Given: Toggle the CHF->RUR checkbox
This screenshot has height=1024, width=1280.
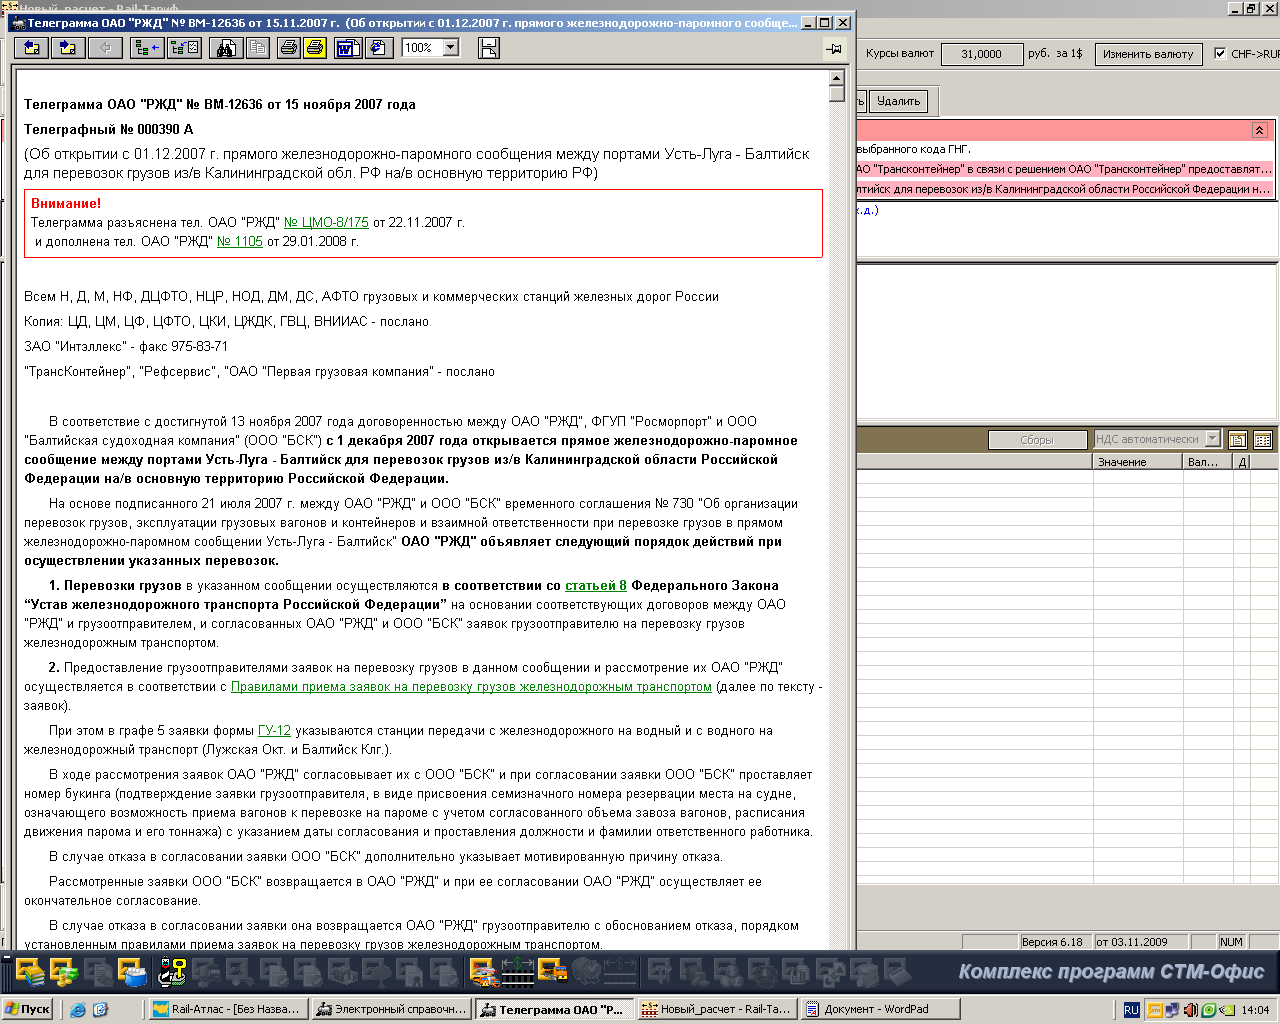Looking at the screenshot, I should (1220, 54).
